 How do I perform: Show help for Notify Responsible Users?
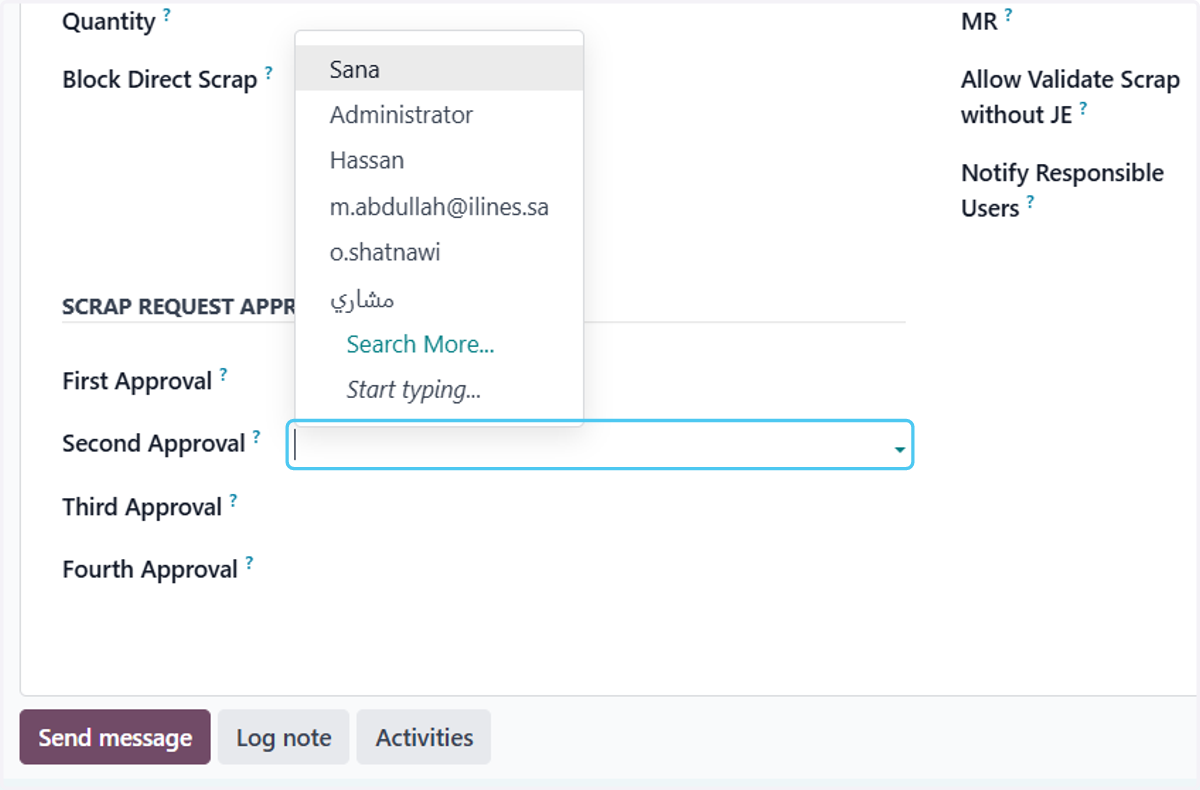click(1030, 201)
